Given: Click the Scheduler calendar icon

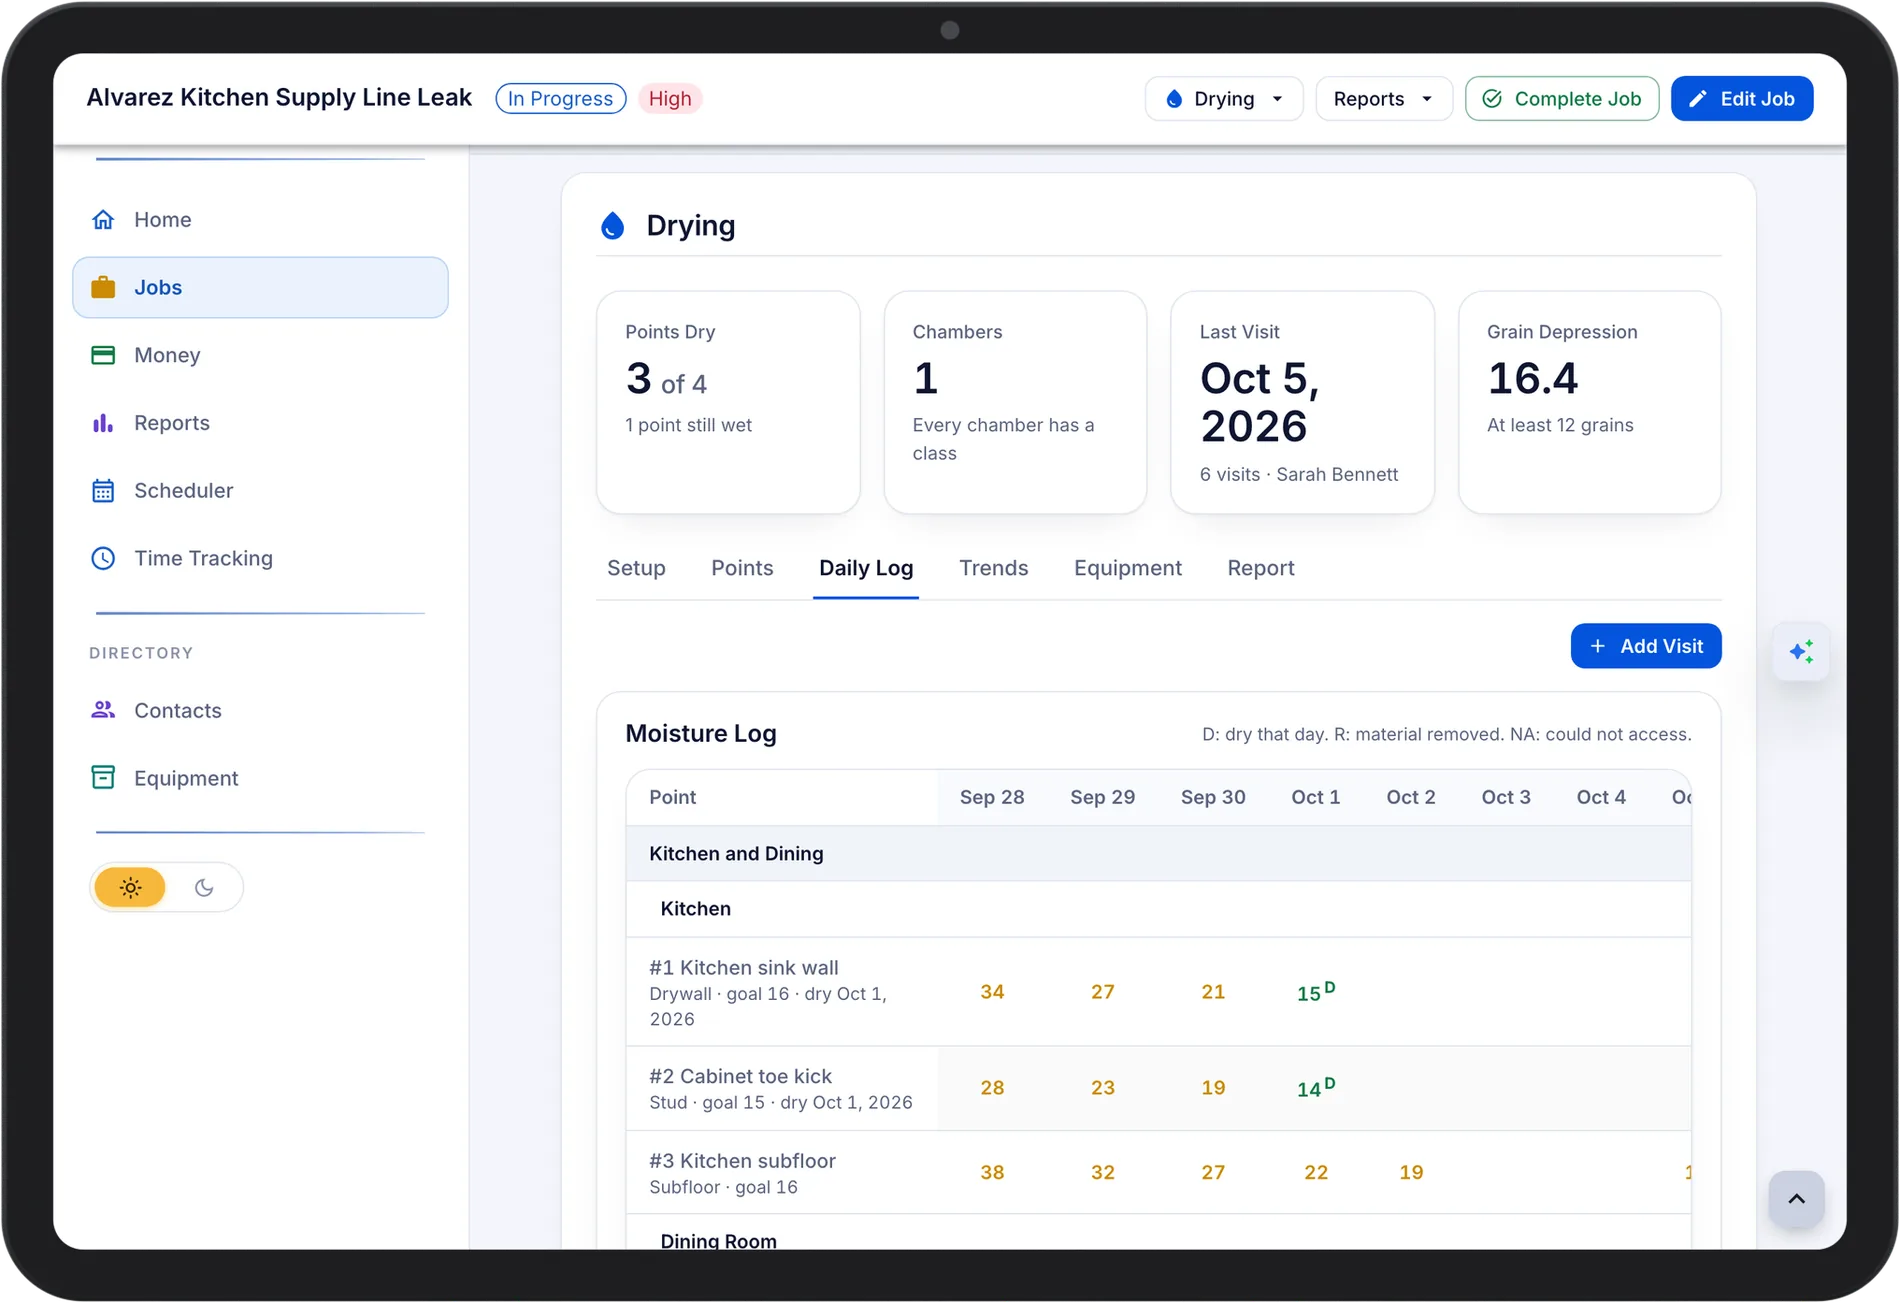Looking at the screenshot, I should 103,490.
